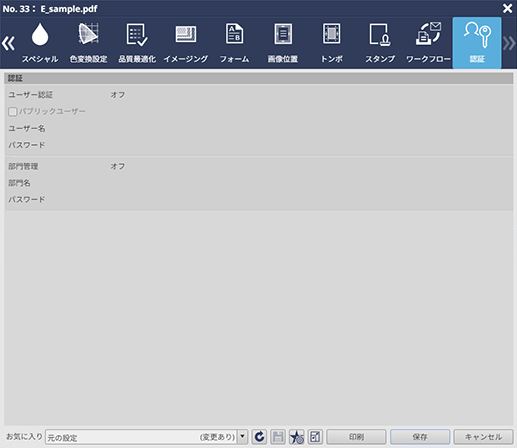This screenshot has width=517, height=448.
Task: Click パスワード label under ユーザー名
Action: pyautogui.click(x=27, y=145)
